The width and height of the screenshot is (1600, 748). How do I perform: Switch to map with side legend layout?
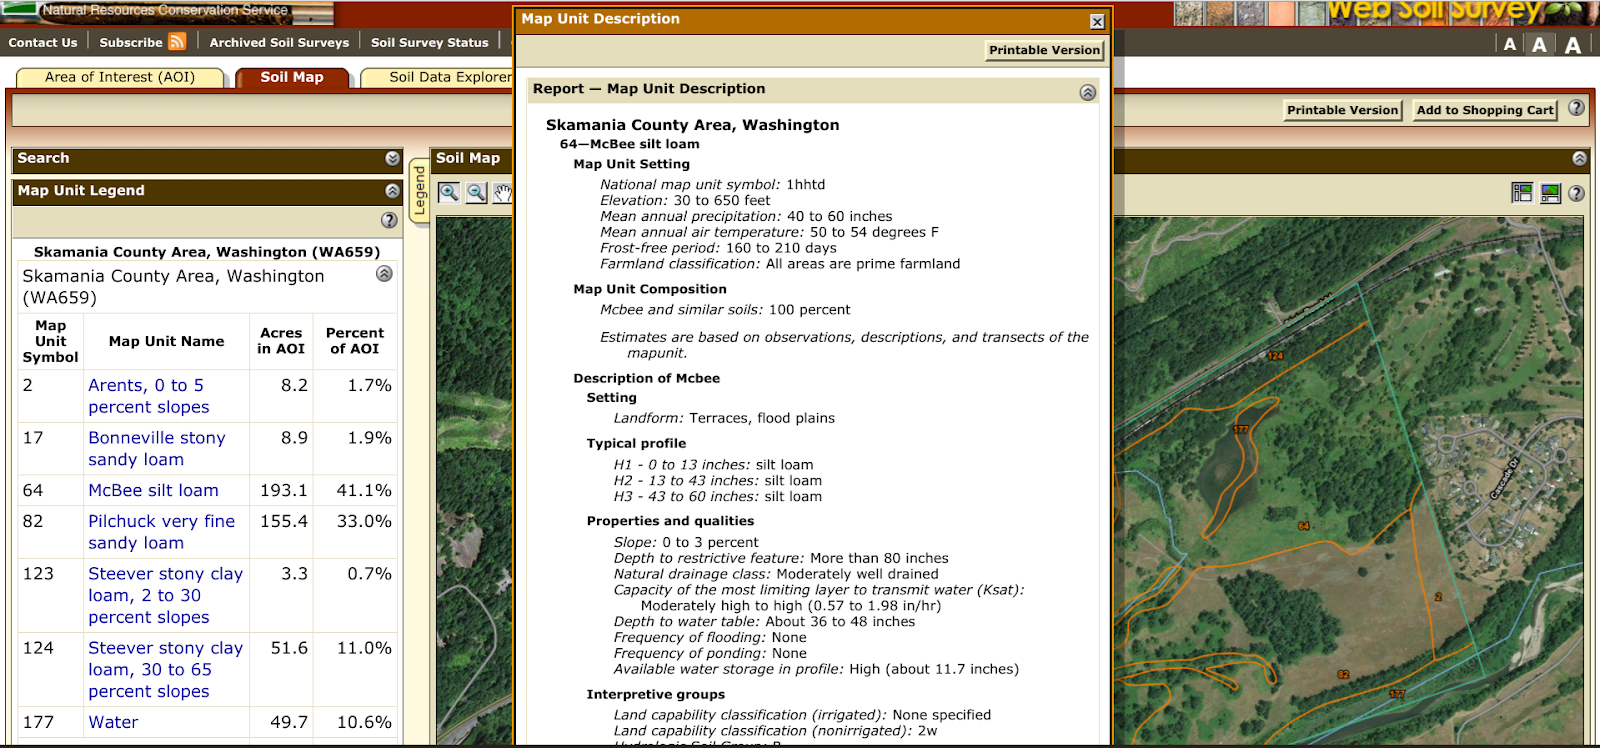pos(1522,193)
